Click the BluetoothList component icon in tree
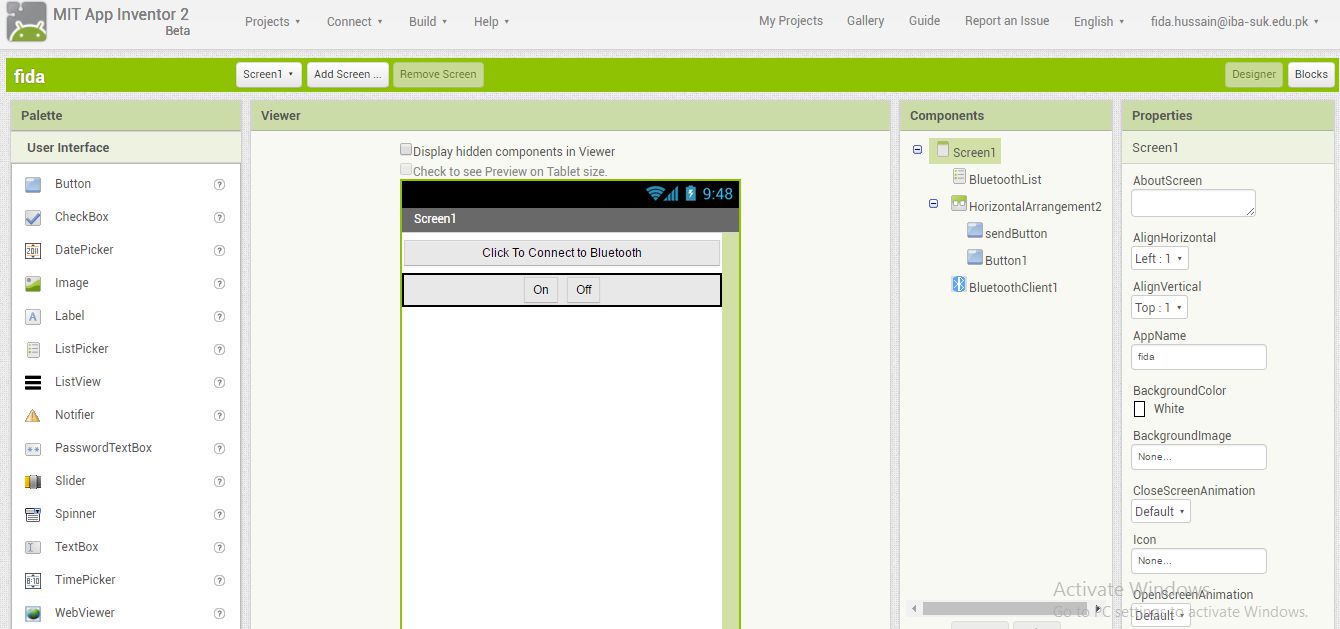The image size is (1340, 629). click(x=959, y=177)
